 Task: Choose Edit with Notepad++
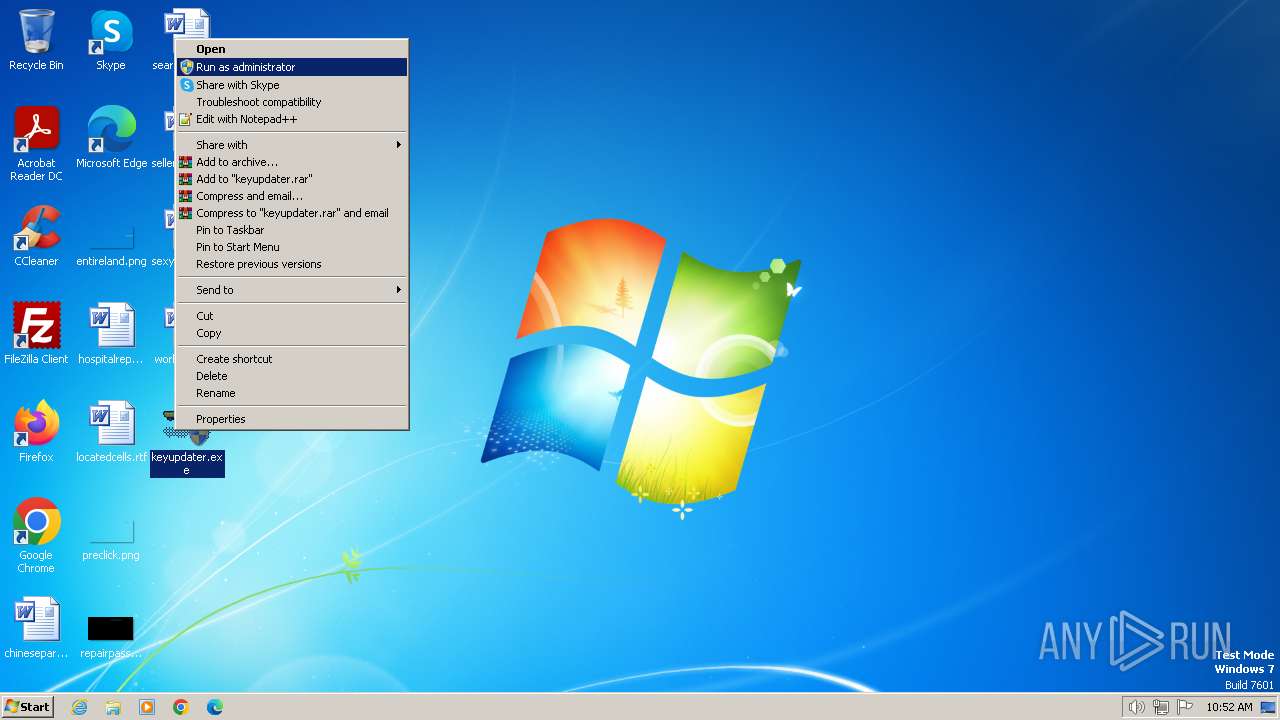point(292,119)
